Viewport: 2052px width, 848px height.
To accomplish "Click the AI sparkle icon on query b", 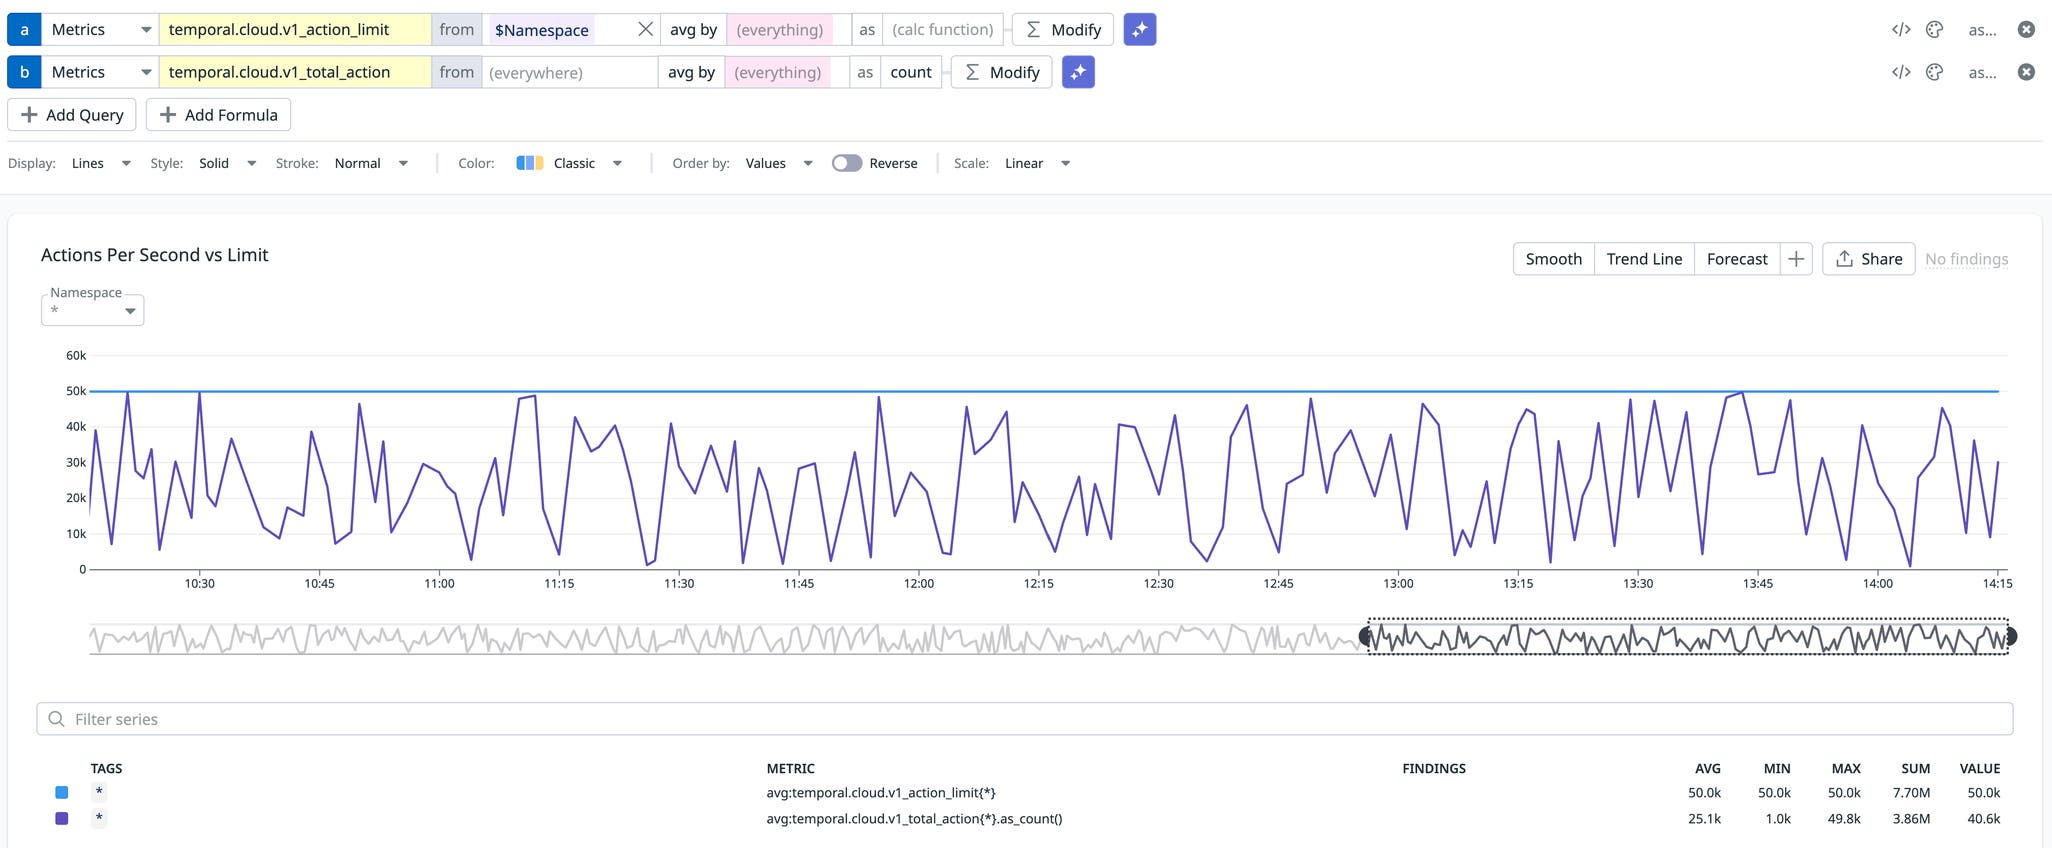I will point(1078,72).
